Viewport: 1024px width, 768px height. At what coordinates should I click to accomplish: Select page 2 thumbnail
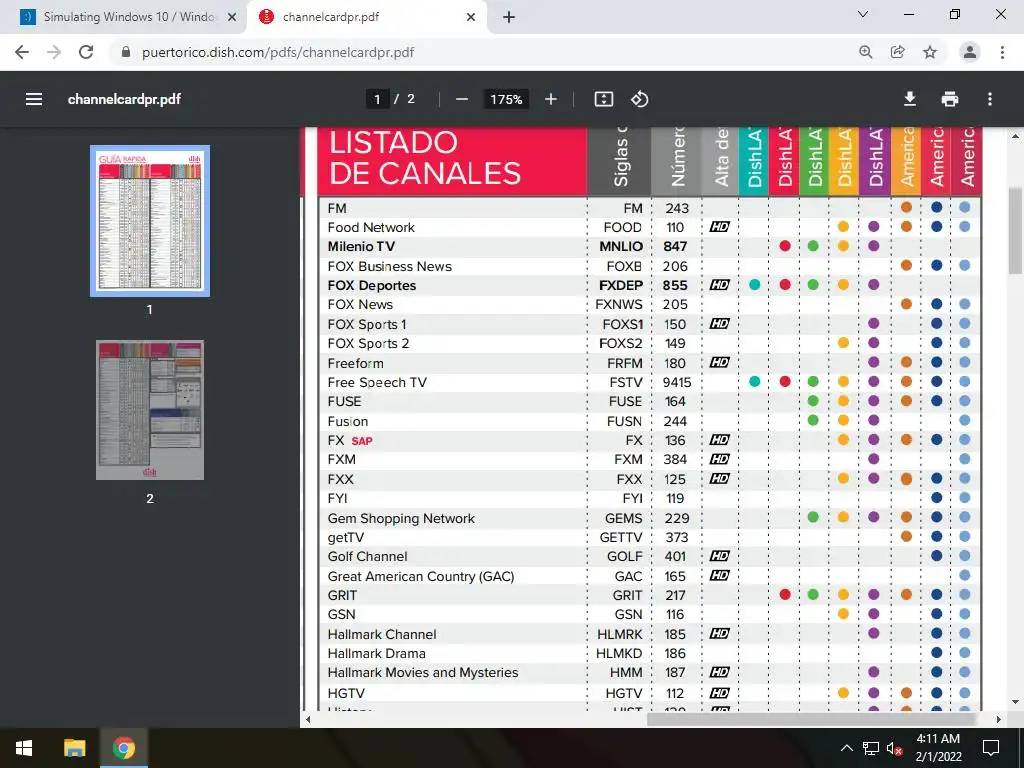pyautogui.click(x=150, y=410)
